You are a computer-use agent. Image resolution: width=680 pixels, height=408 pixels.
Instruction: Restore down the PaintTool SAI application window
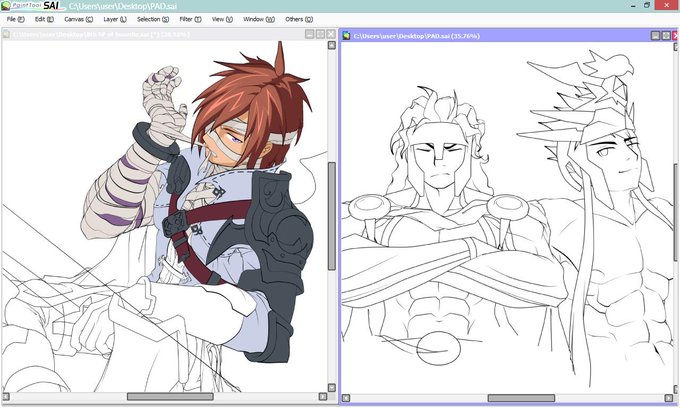click(x=647, y=6)
